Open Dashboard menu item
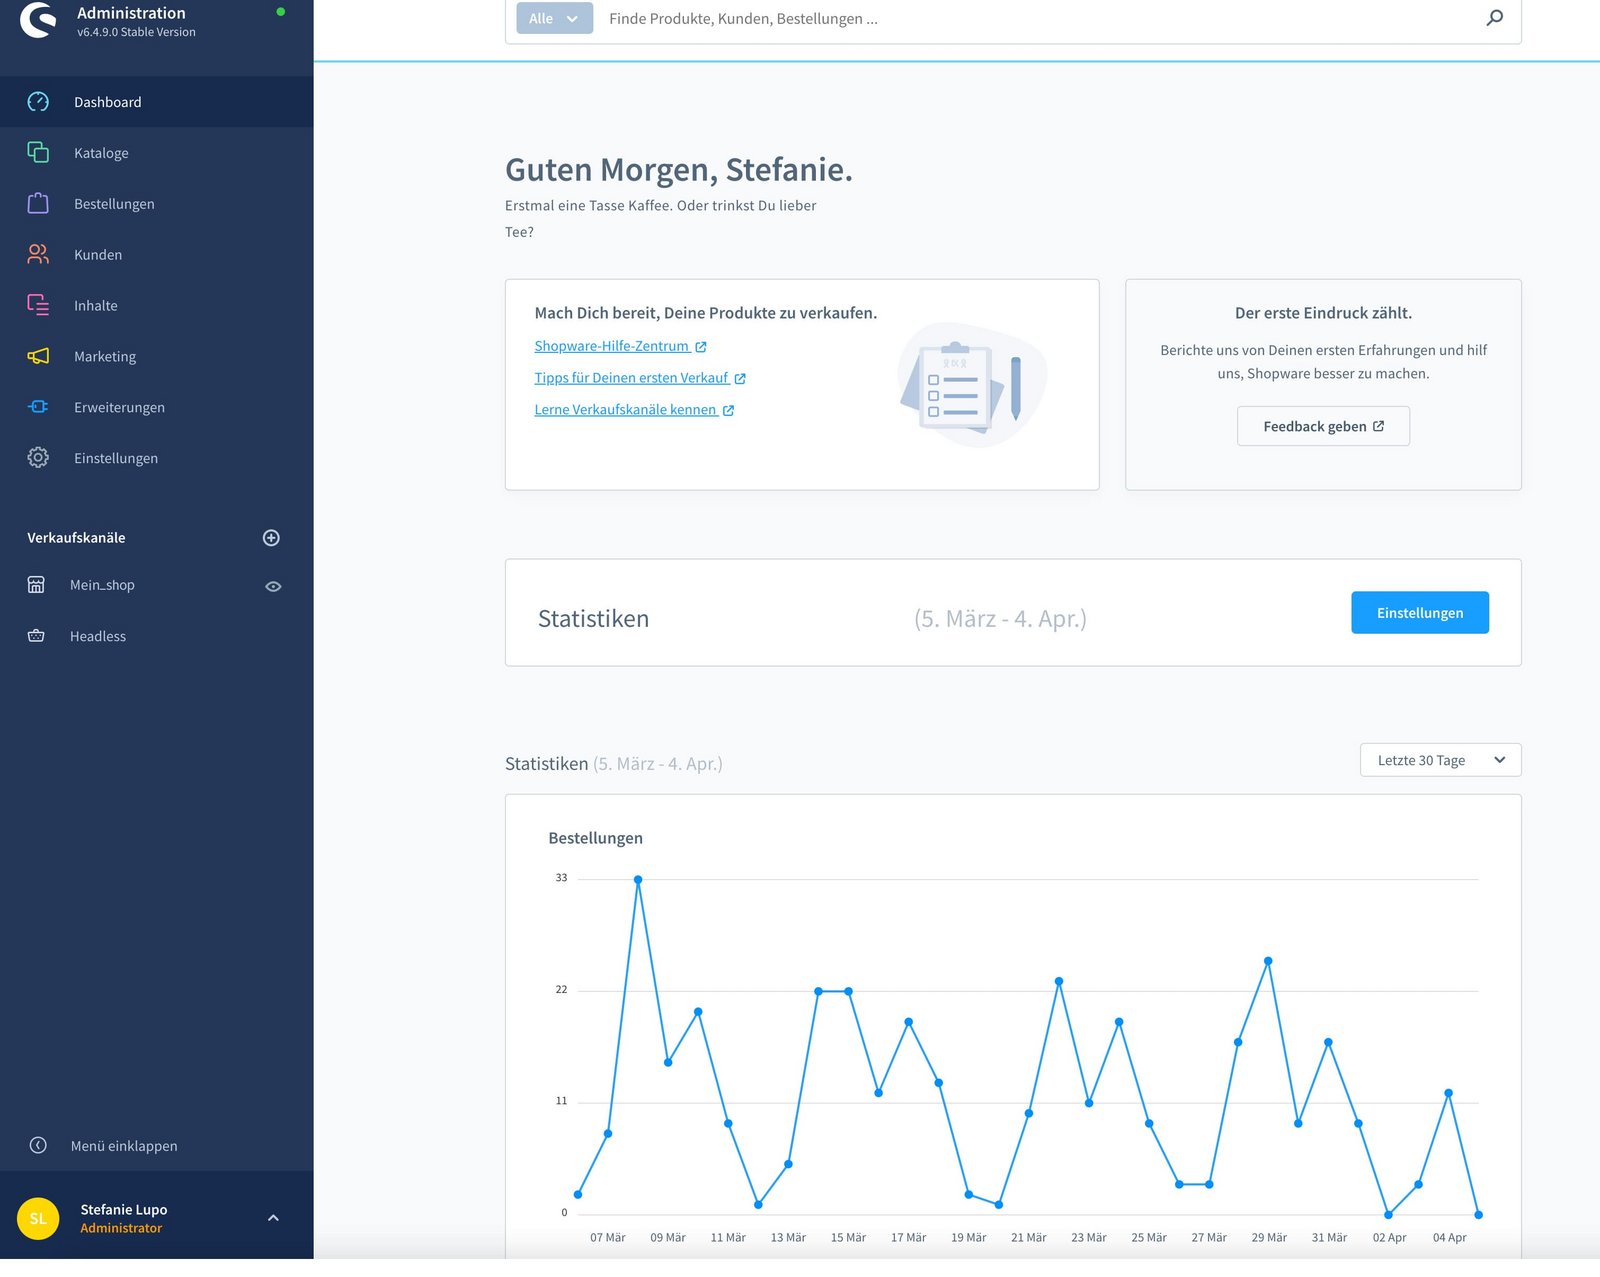The image size is (1600, 1277). [157, 102]
